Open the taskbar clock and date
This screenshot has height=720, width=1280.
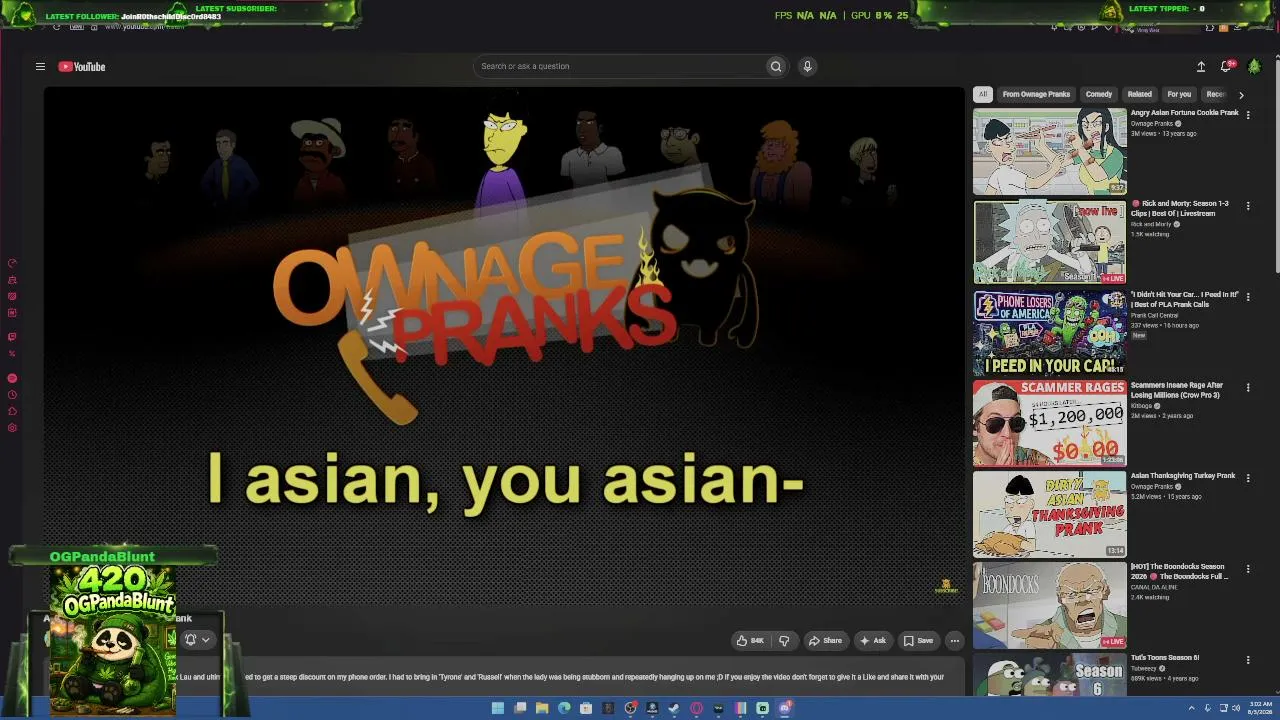(x=1261, y=708)
